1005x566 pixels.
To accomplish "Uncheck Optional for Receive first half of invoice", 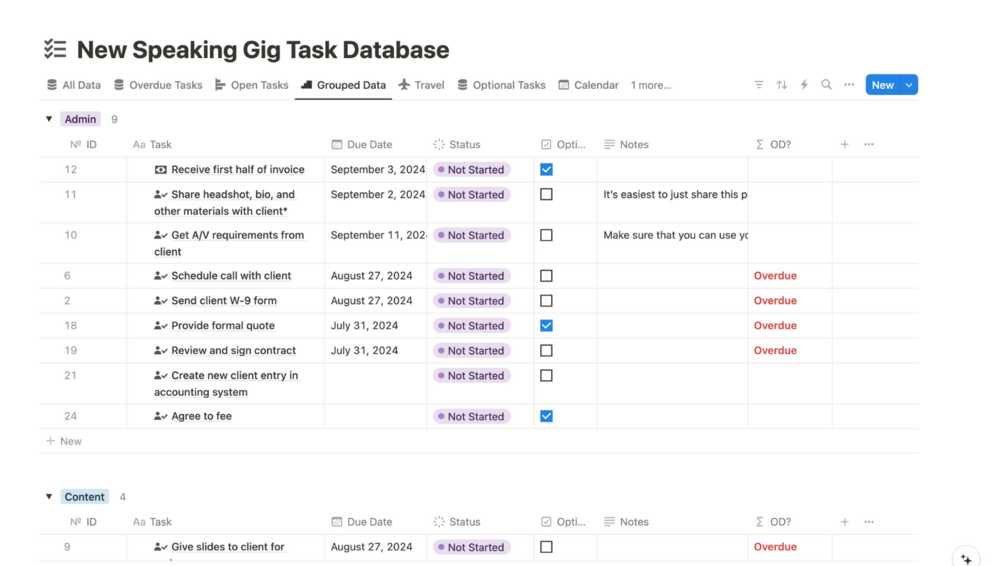I will click(x=546, y=170).
